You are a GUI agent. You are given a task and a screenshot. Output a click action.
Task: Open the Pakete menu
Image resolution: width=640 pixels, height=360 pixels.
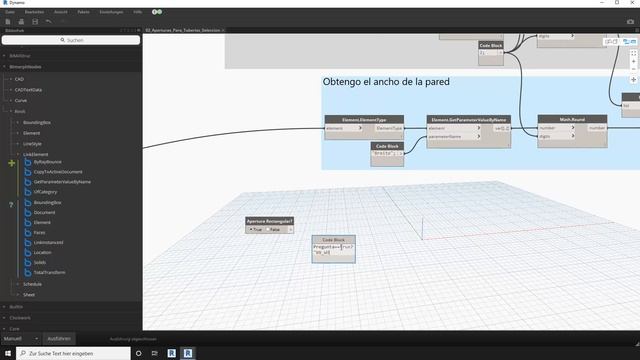tap(83, 12)
